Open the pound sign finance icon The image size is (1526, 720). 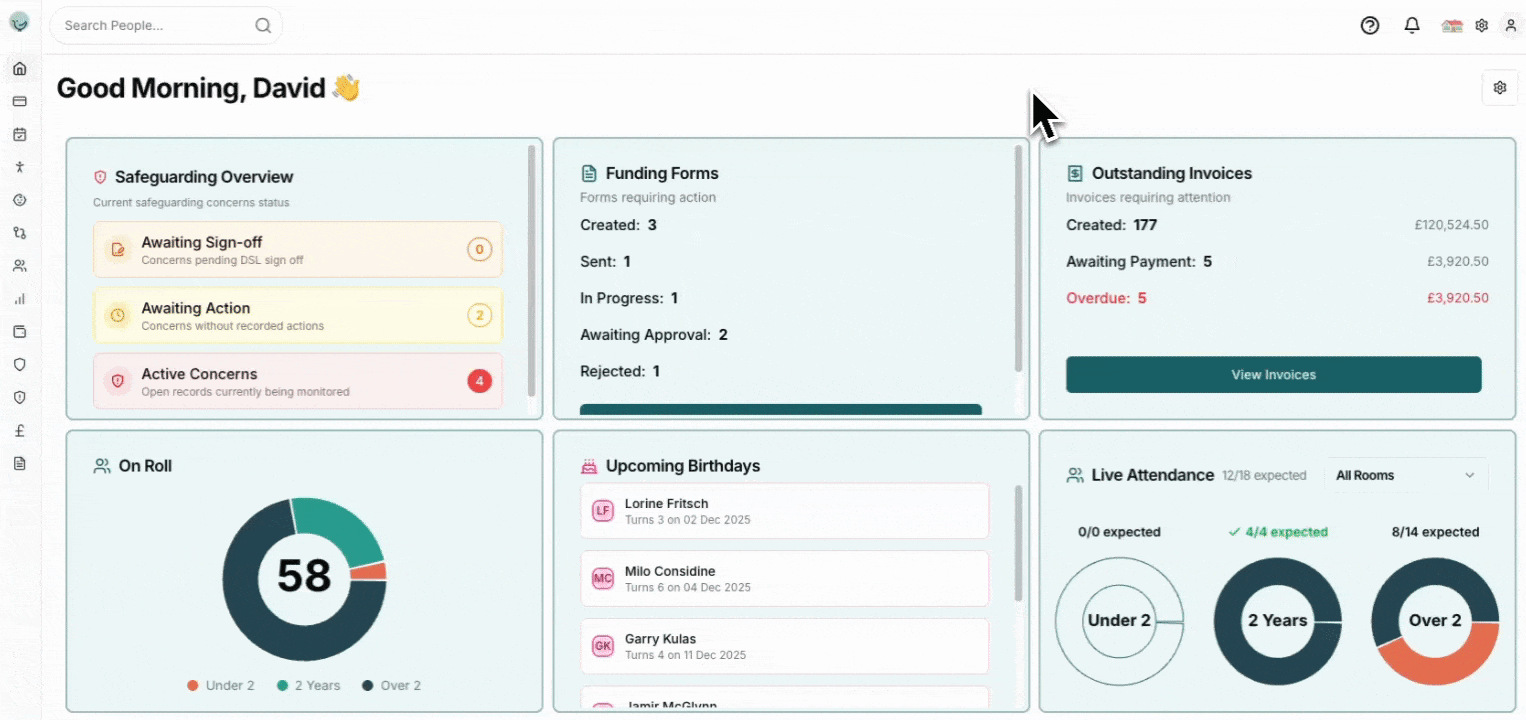point(19,430)
